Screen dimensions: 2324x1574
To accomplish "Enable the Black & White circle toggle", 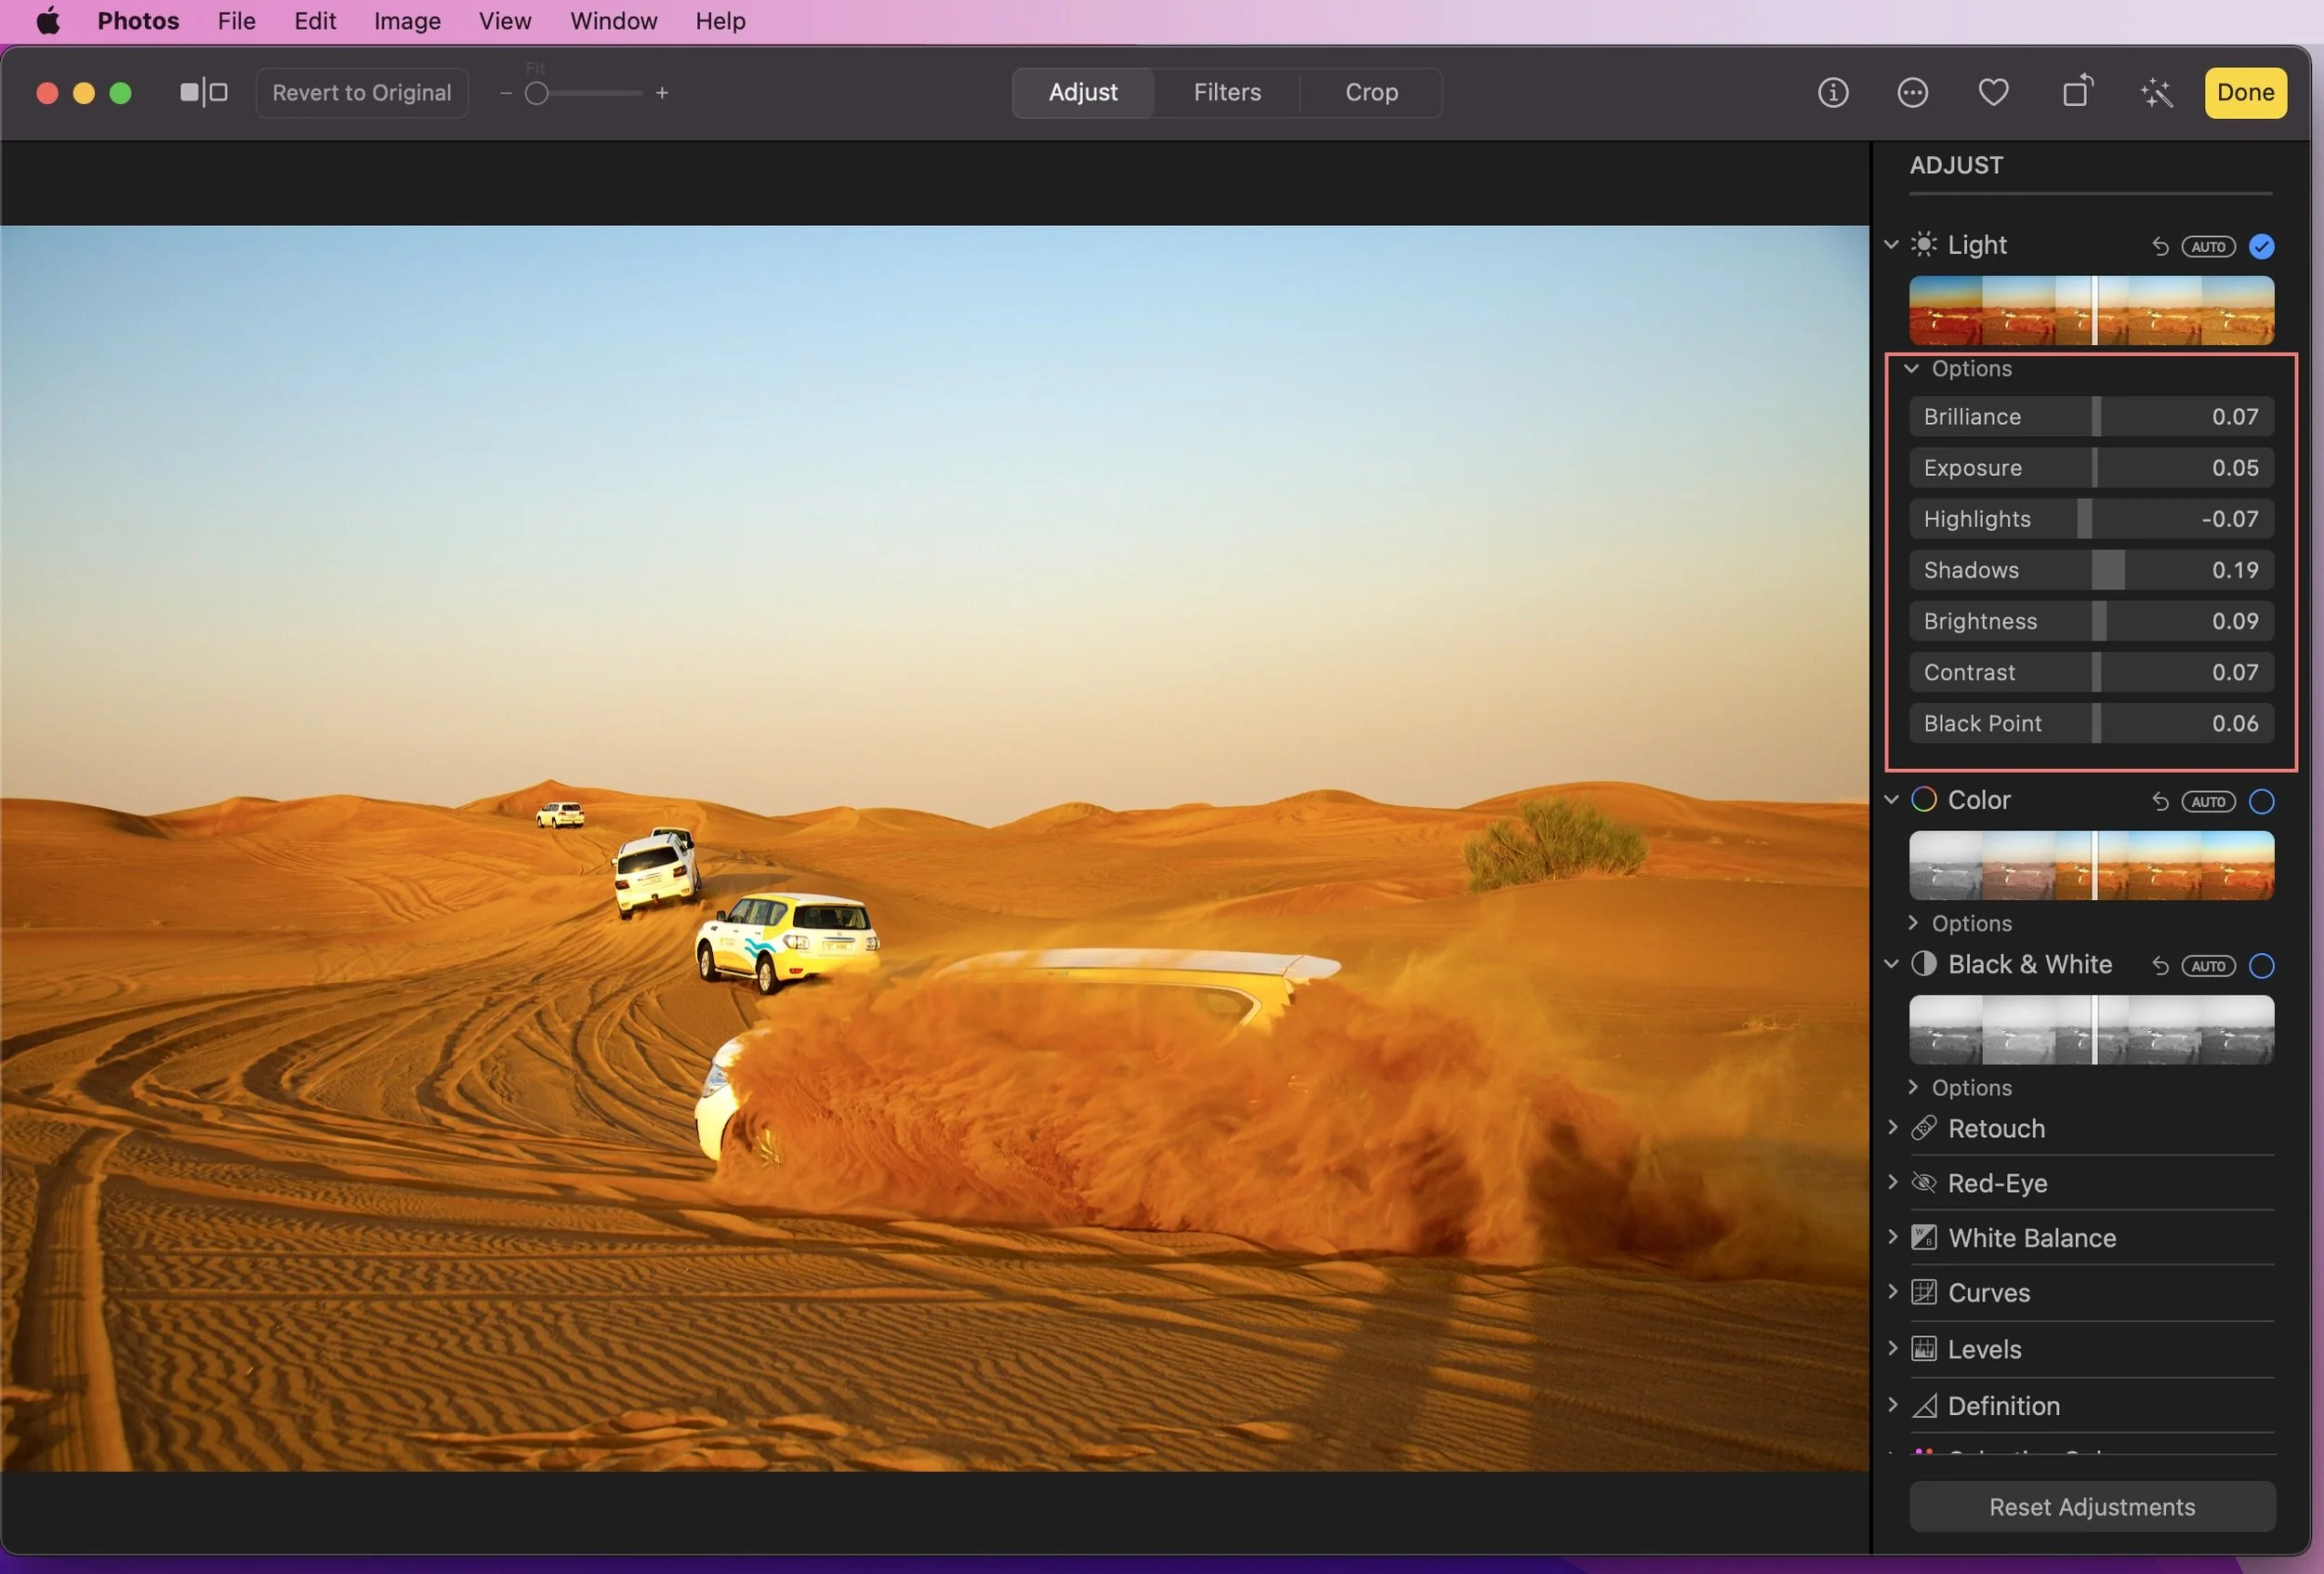I will (x=2262, y=966).
